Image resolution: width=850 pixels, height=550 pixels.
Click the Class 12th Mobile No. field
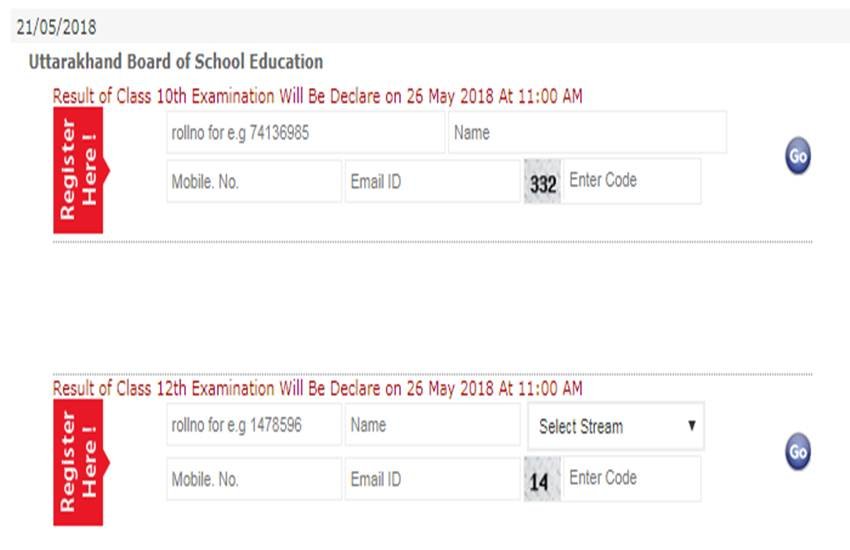click(x=254, y=479)
